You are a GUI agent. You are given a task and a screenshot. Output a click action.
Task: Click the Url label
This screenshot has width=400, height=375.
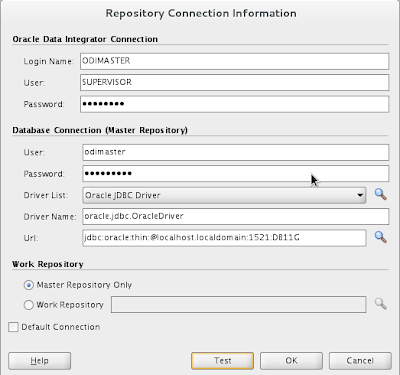(x=31, y=238)
